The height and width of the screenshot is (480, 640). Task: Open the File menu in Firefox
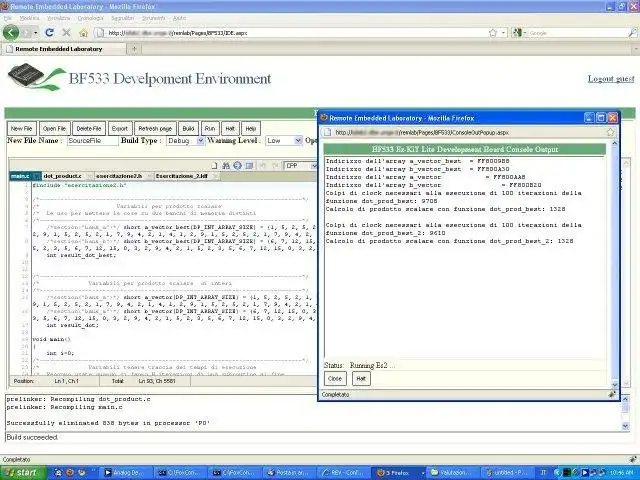point(8,18)
